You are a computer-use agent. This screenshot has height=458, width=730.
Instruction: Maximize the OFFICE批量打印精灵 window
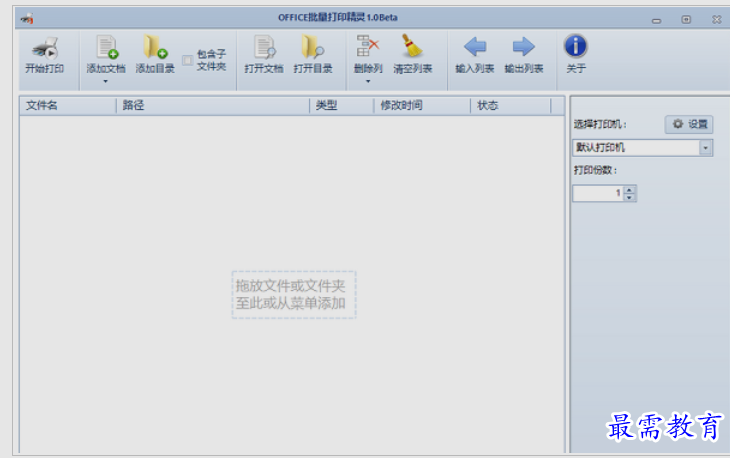pyautogui.click(x=686, y=19)
